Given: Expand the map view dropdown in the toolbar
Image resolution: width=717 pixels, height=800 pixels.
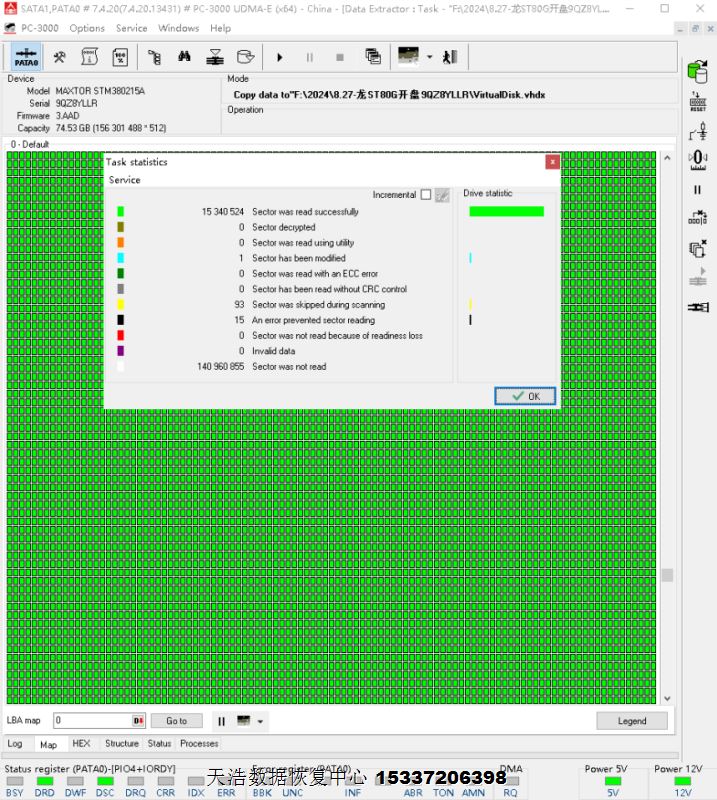Looking at the screenshot, I should (x=429, y=57).
